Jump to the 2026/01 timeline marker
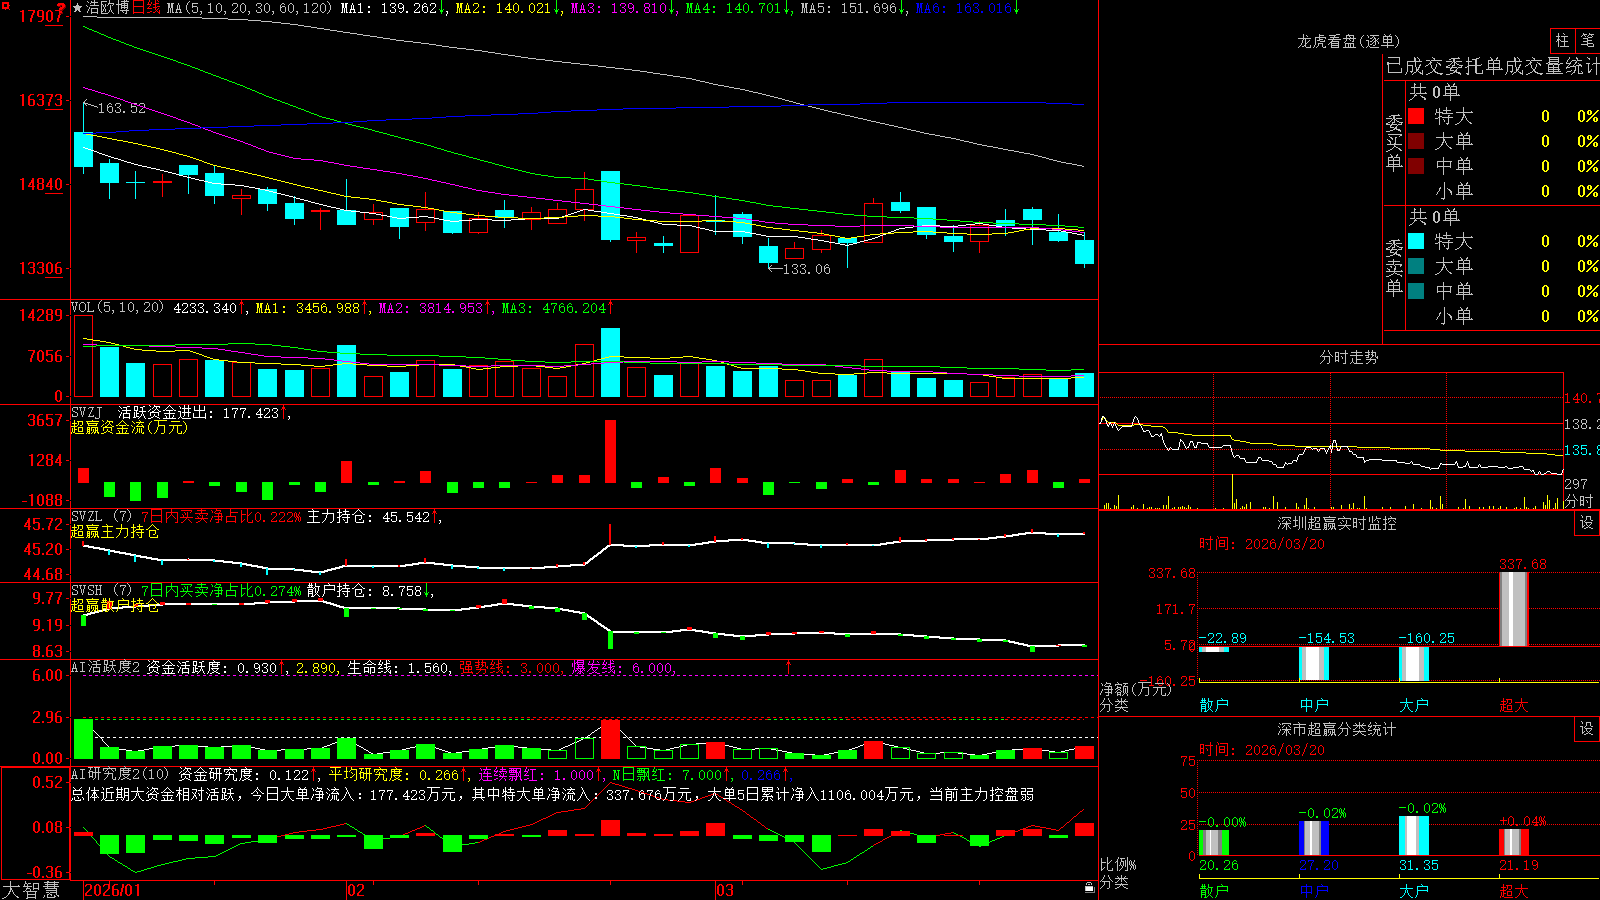The image size is (1600, 900). click(x=113, y=890)
